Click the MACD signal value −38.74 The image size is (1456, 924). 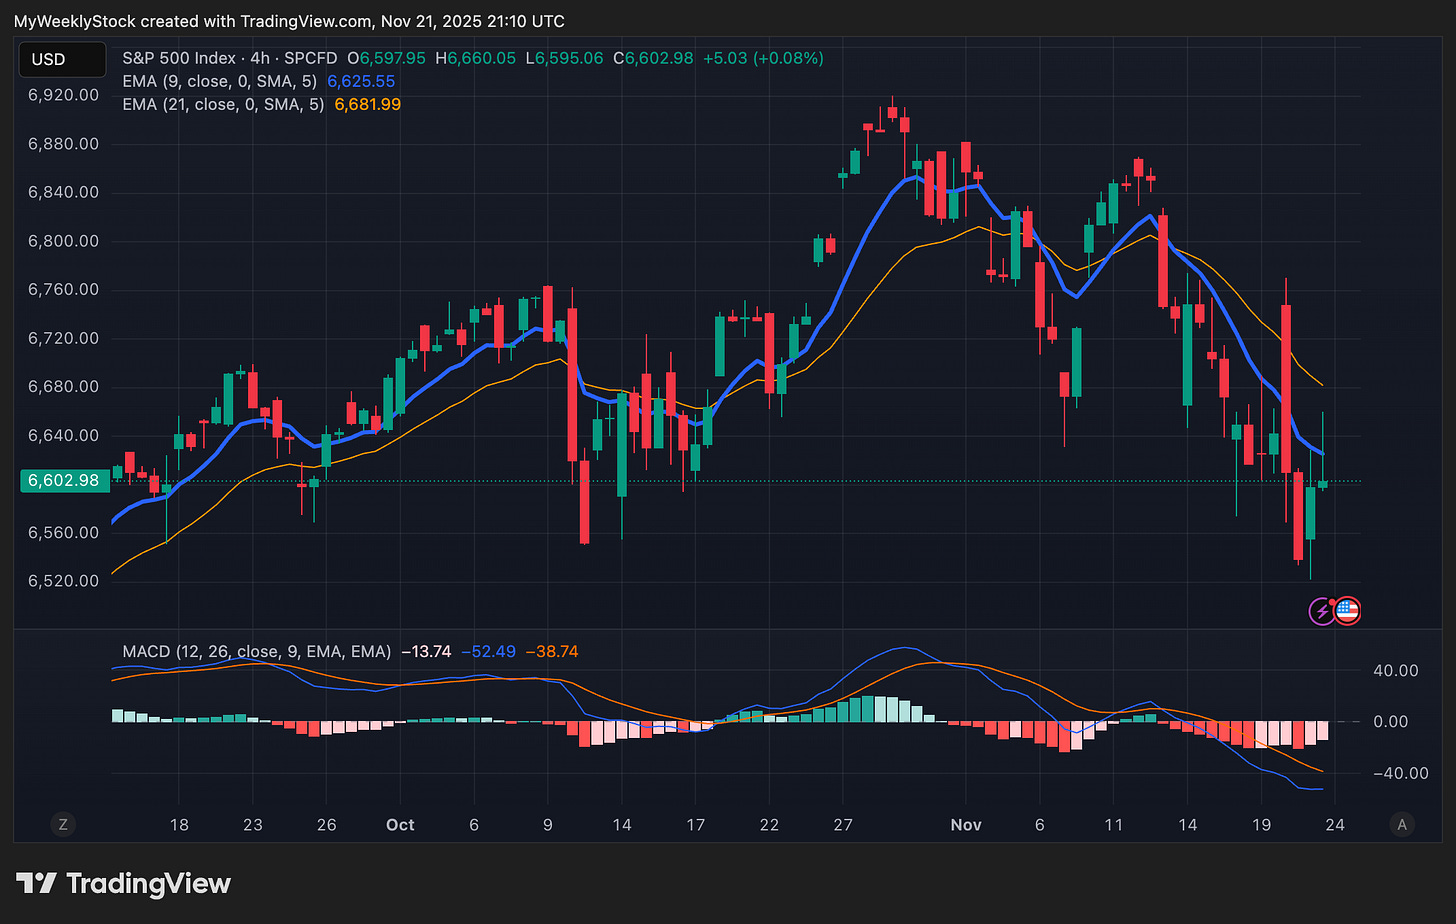point(551,651)
